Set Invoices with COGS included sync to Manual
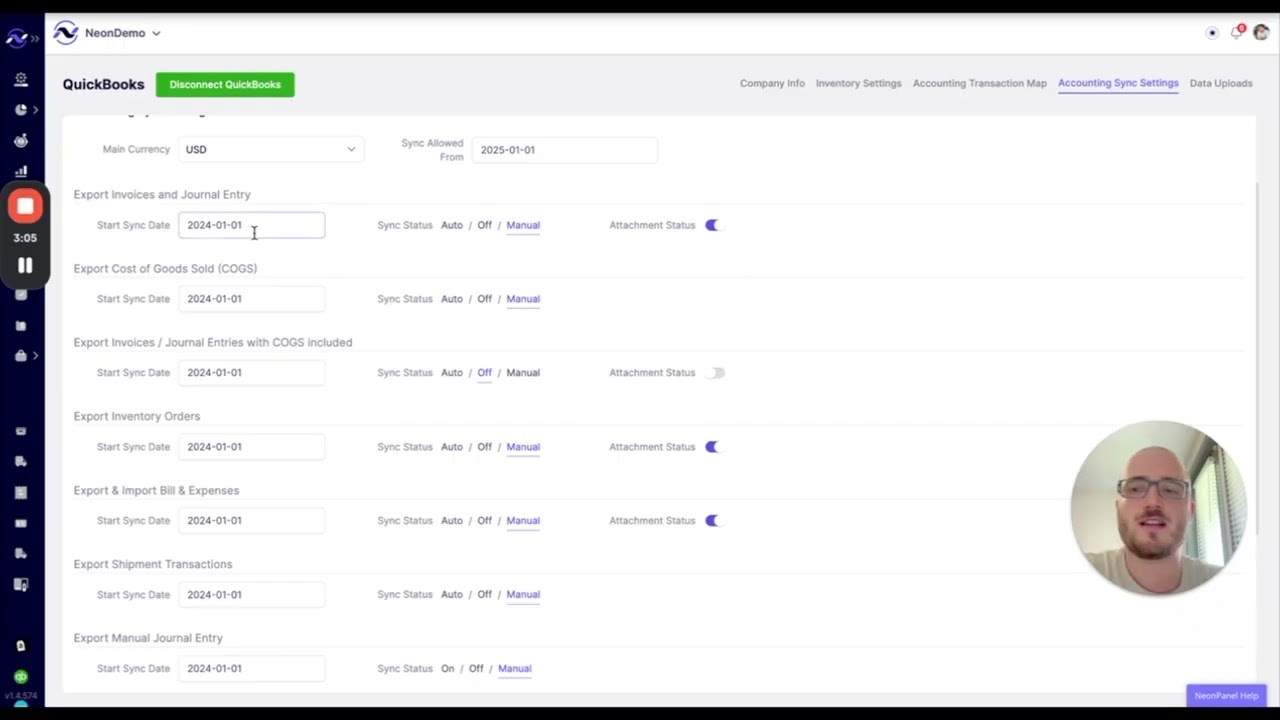1280x720 pixels. (x=523, y=373)
